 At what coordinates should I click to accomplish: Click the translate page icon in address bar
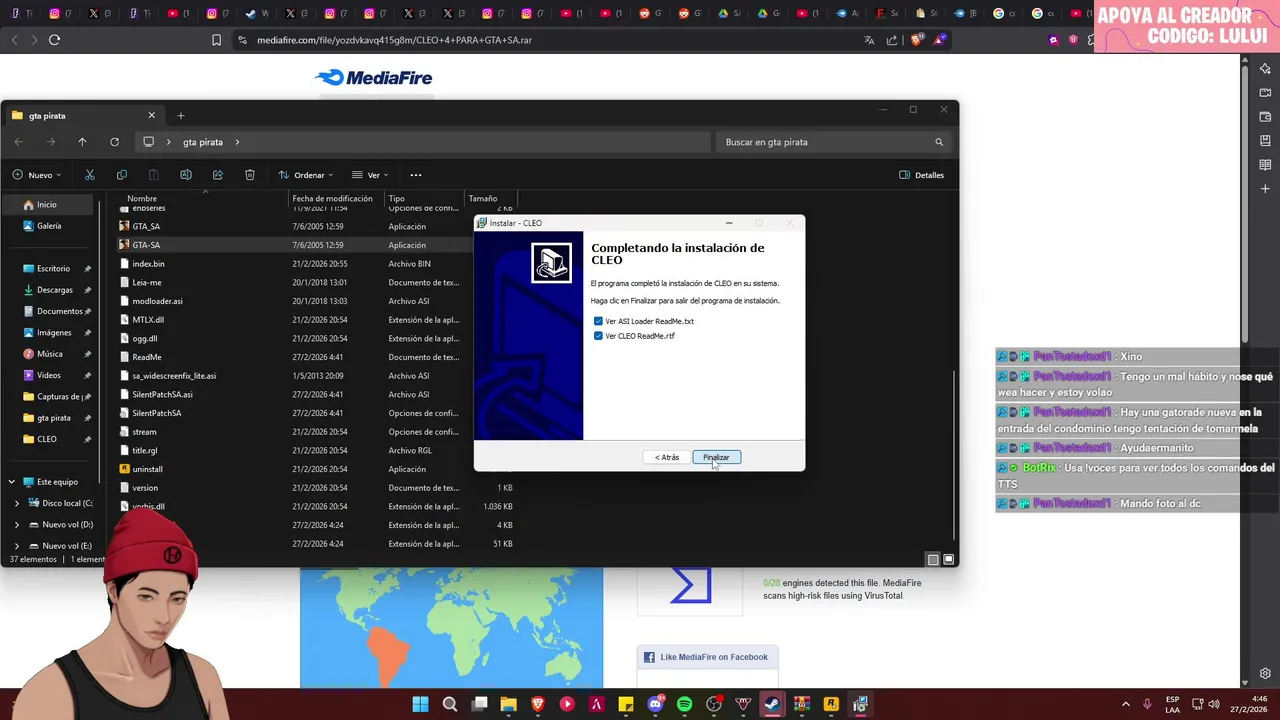[869, 40]
